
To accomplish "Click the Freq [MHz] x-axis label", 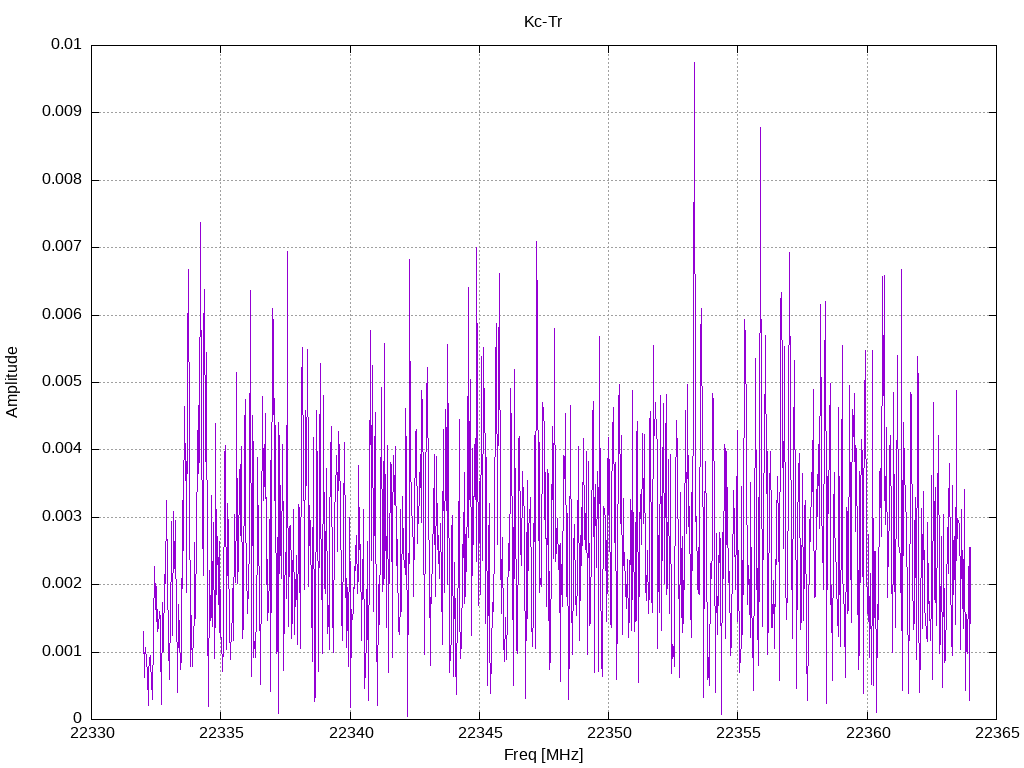I will point(543,754).
